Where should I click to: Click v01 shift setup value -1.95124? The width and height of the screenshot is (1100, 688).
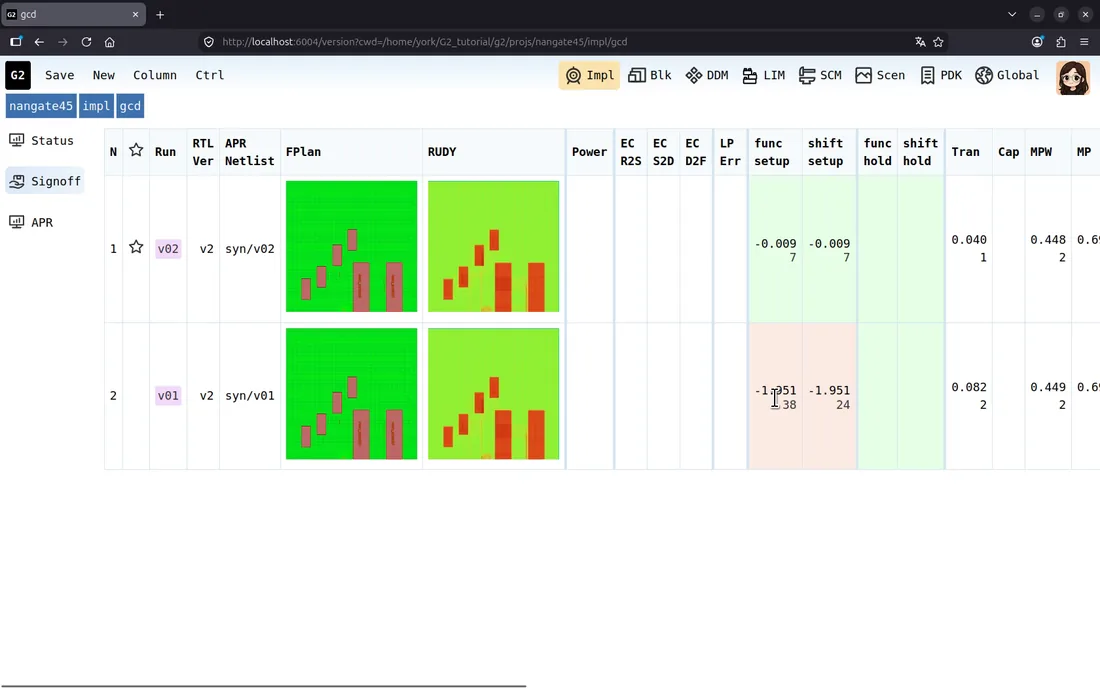point(829,397)
